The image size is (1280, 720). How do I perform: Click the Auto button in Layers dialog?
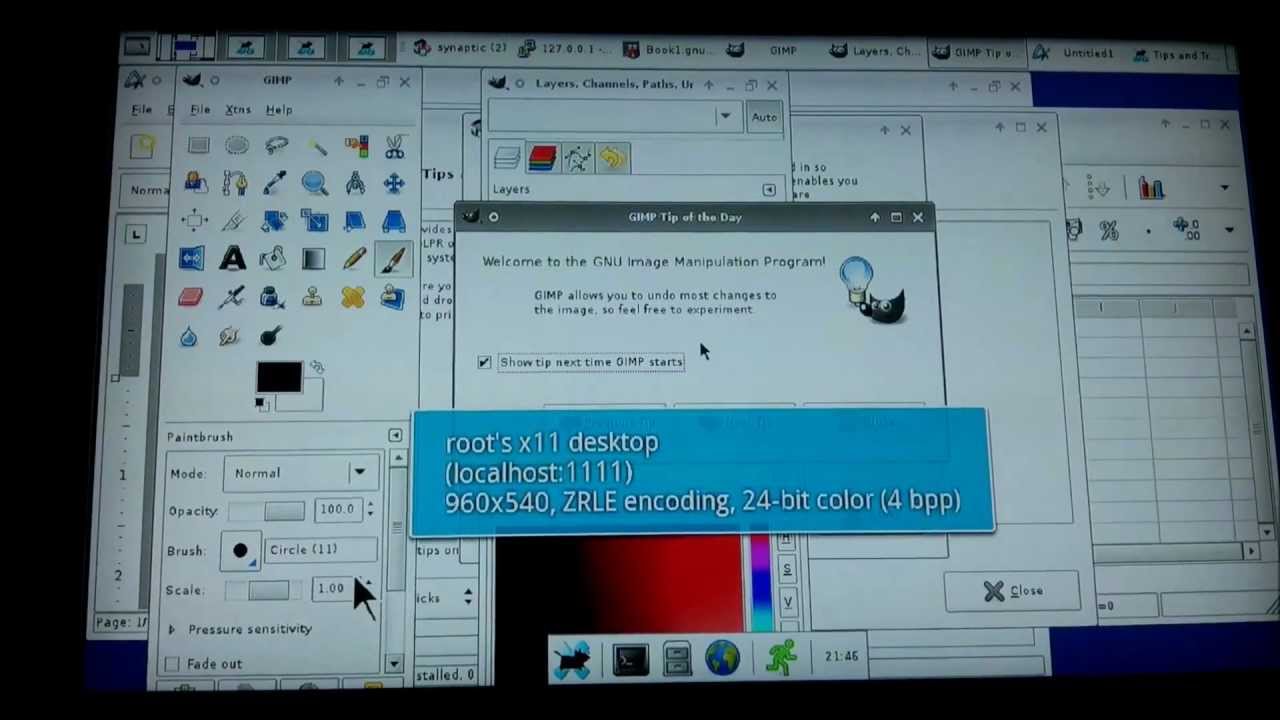[x=764, y=117]
